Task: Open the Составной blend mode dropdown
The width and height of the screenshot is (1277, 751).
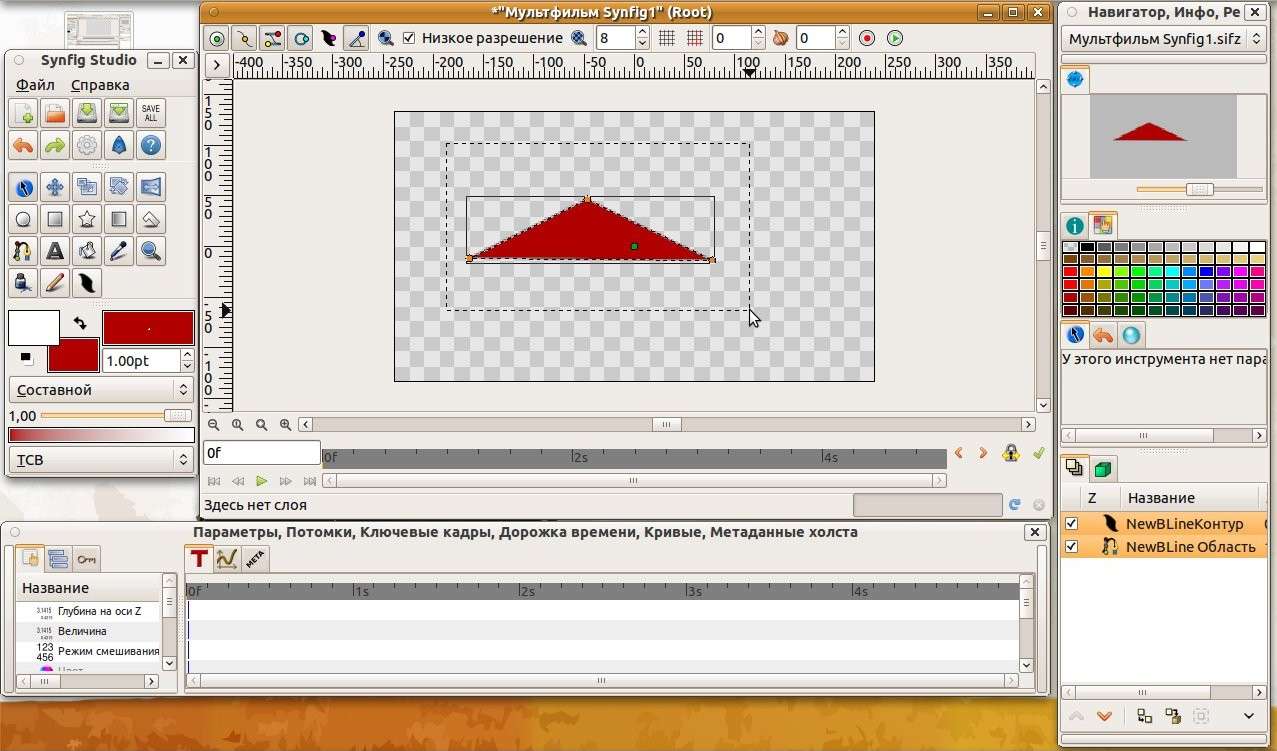Action: [101, 390]
